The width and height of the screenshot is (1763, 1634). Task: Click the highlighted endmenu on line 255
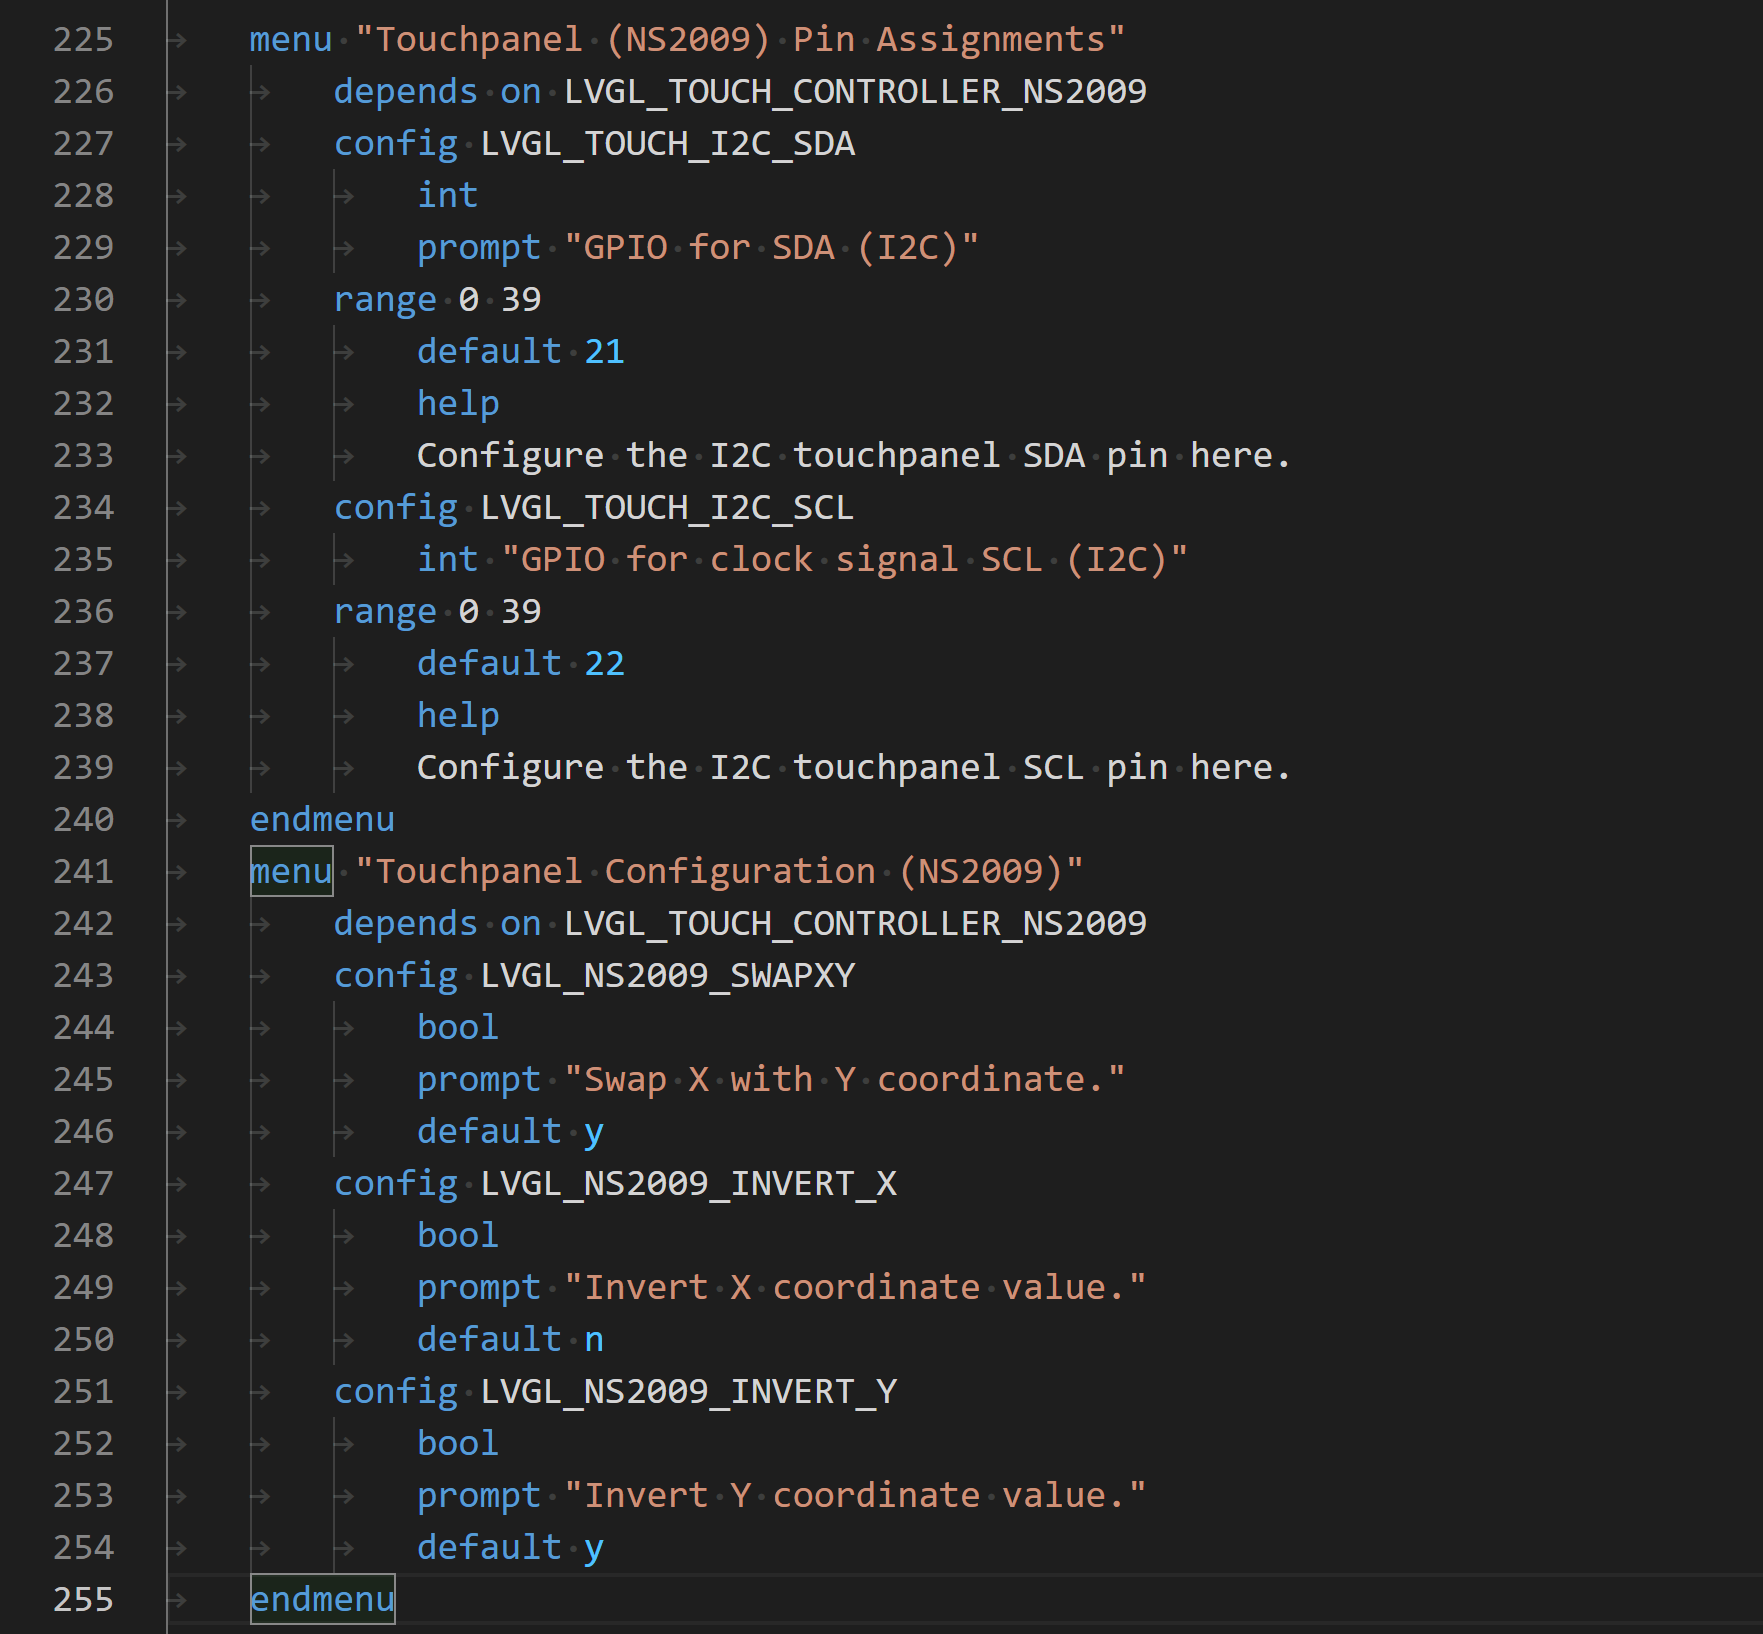pyautogui.click(x=321, y=1599)
